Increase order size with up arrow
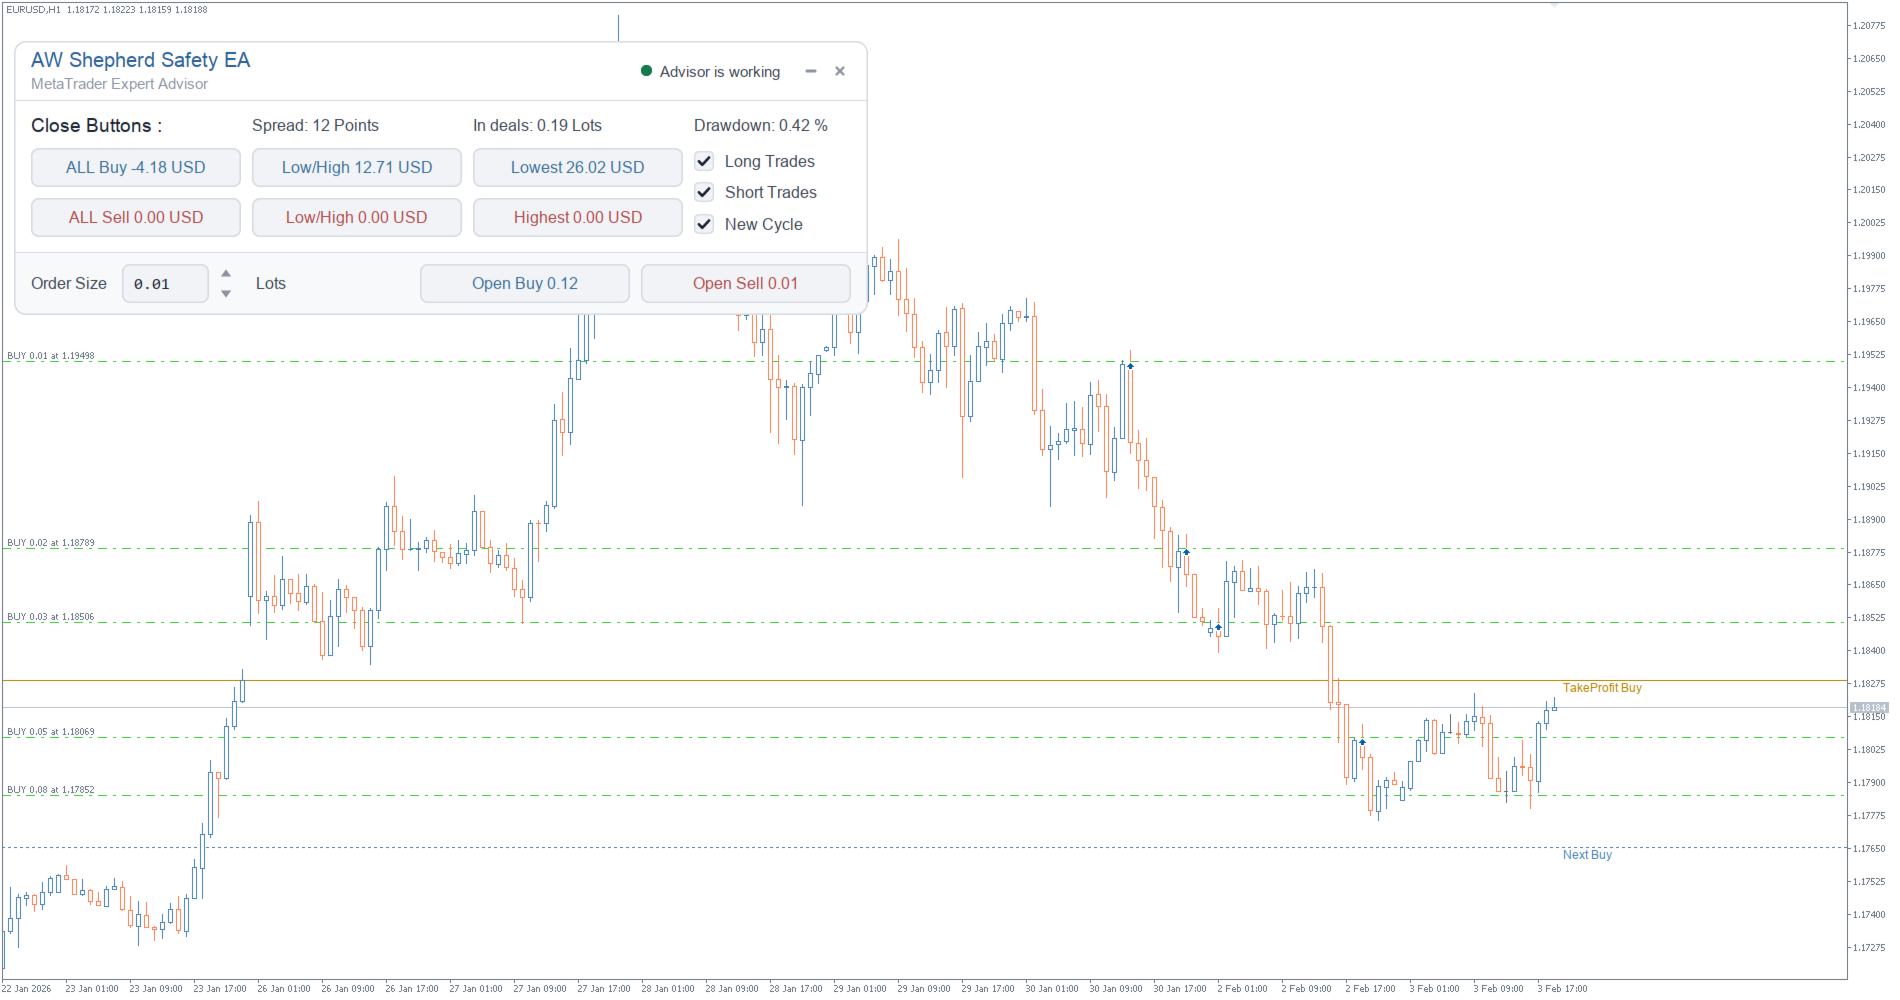 226,273
